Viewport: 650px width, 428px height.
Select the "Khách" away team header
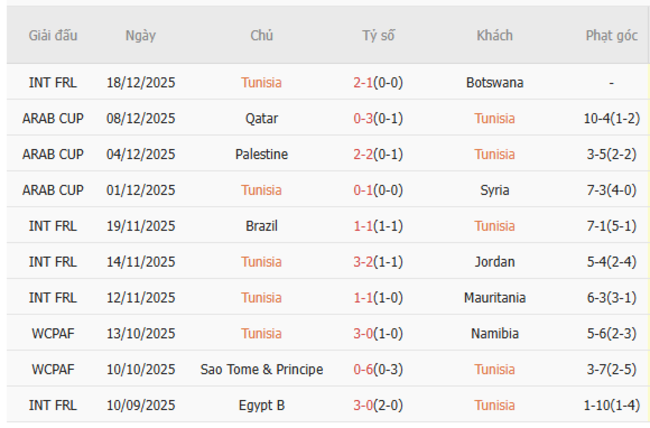495,35
